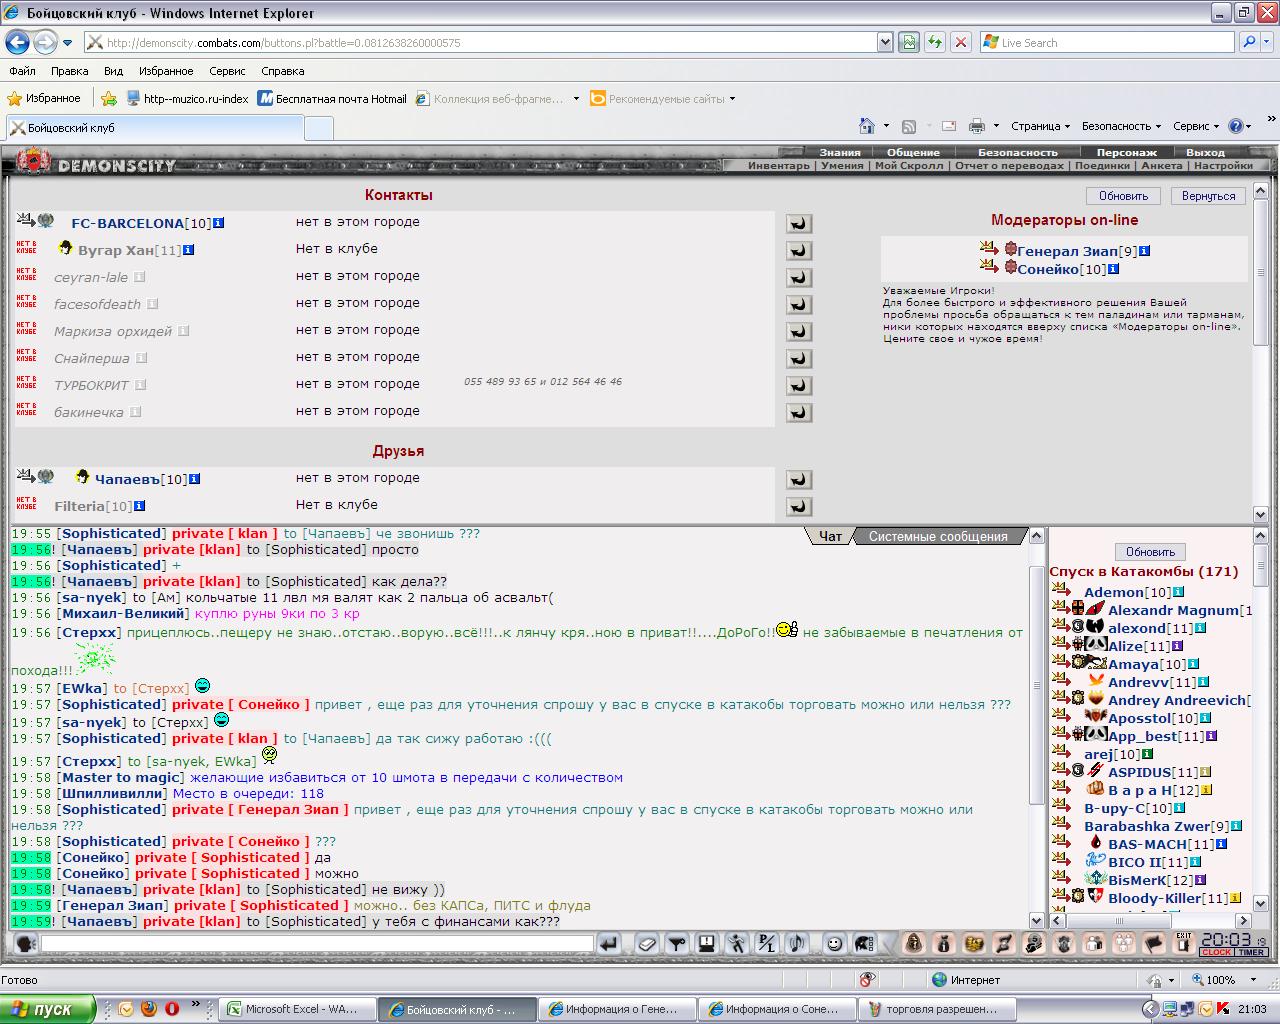This screenshot has height=1024, width=1280.
Task: Click the helmet icon in chat toolbar
Action: (x=864, y=943)
